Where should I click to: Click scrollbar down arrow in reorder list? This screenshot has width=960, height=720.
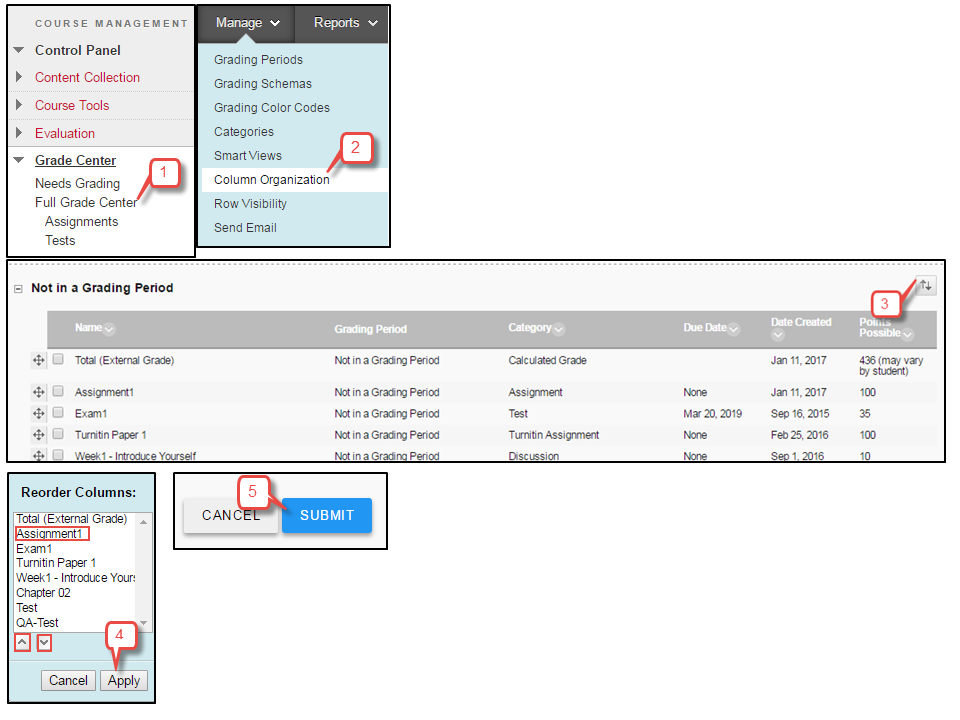(144, 623)
